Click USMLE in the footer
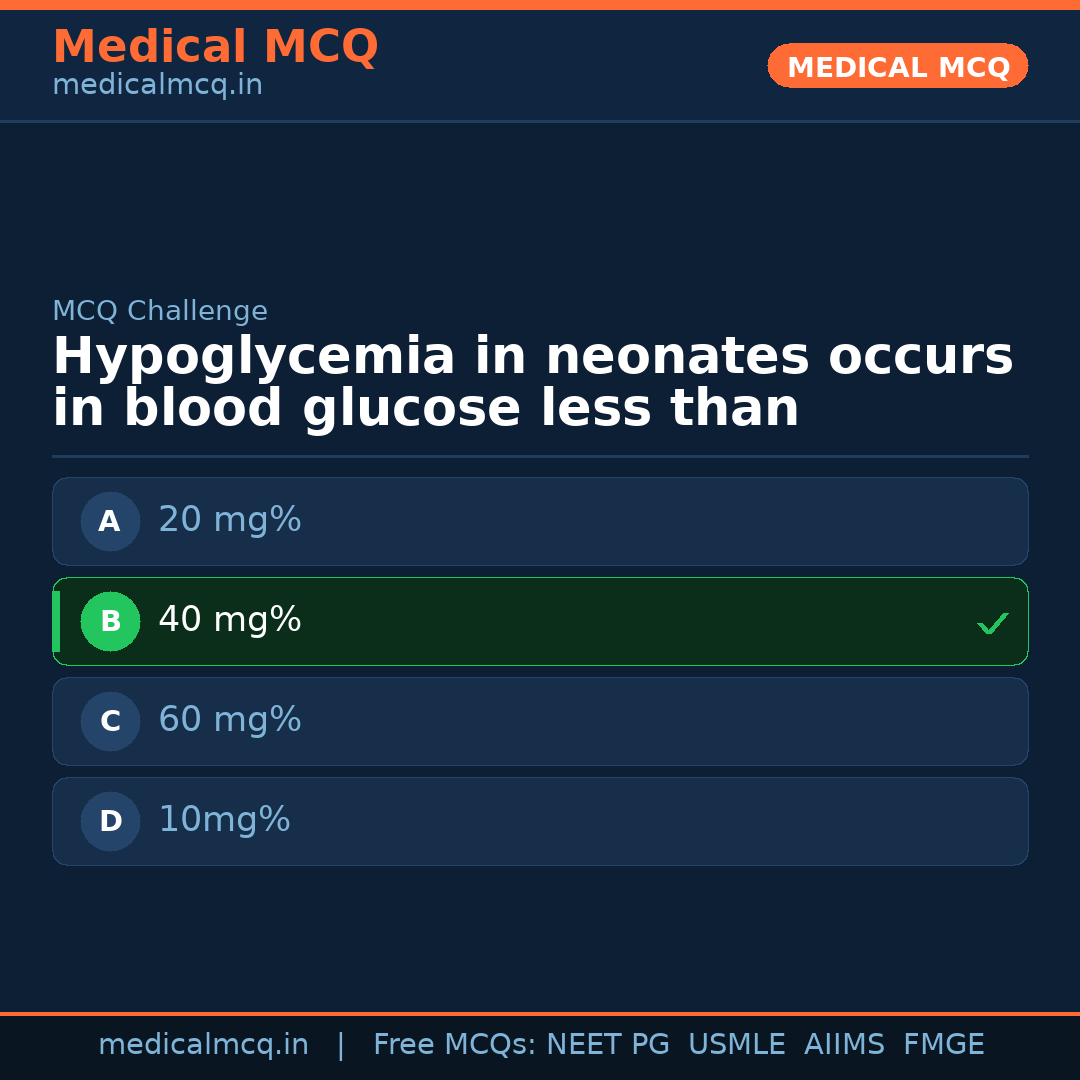The image size is (1080, 1080). pyautogui.click(x=736, y=1045)
